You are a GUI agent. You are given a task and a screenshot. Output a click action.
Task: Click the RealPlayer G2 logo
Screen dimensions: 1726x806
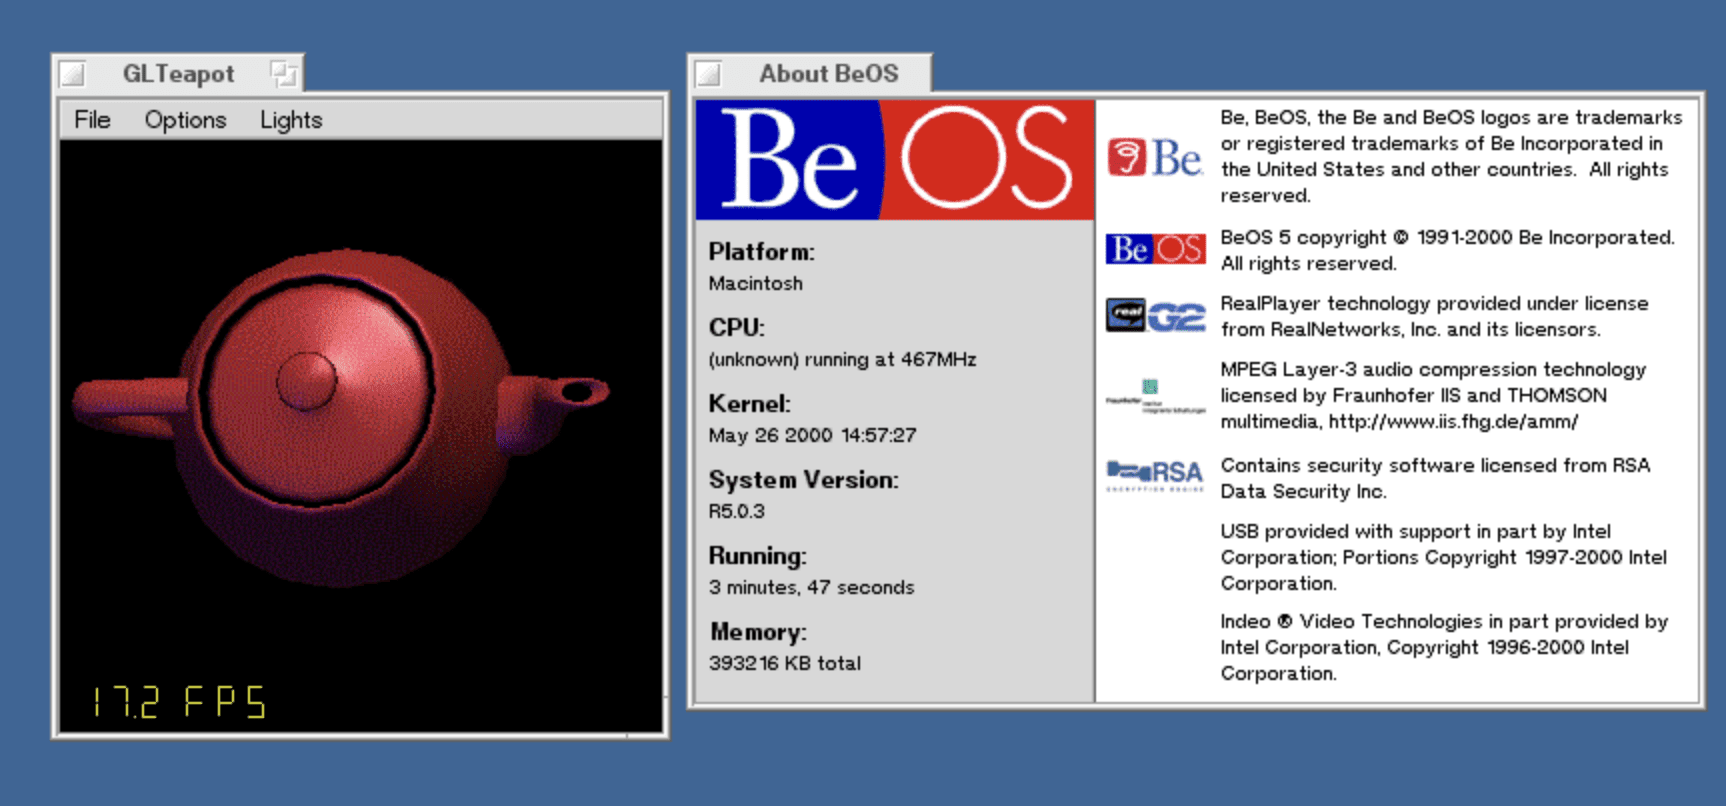pyautogui.click(x=1154, y=316)
